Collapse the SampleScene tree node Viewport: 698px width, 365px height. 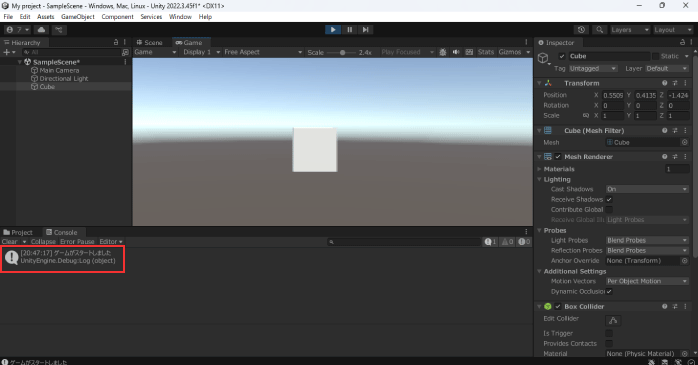tap(20, 62)
